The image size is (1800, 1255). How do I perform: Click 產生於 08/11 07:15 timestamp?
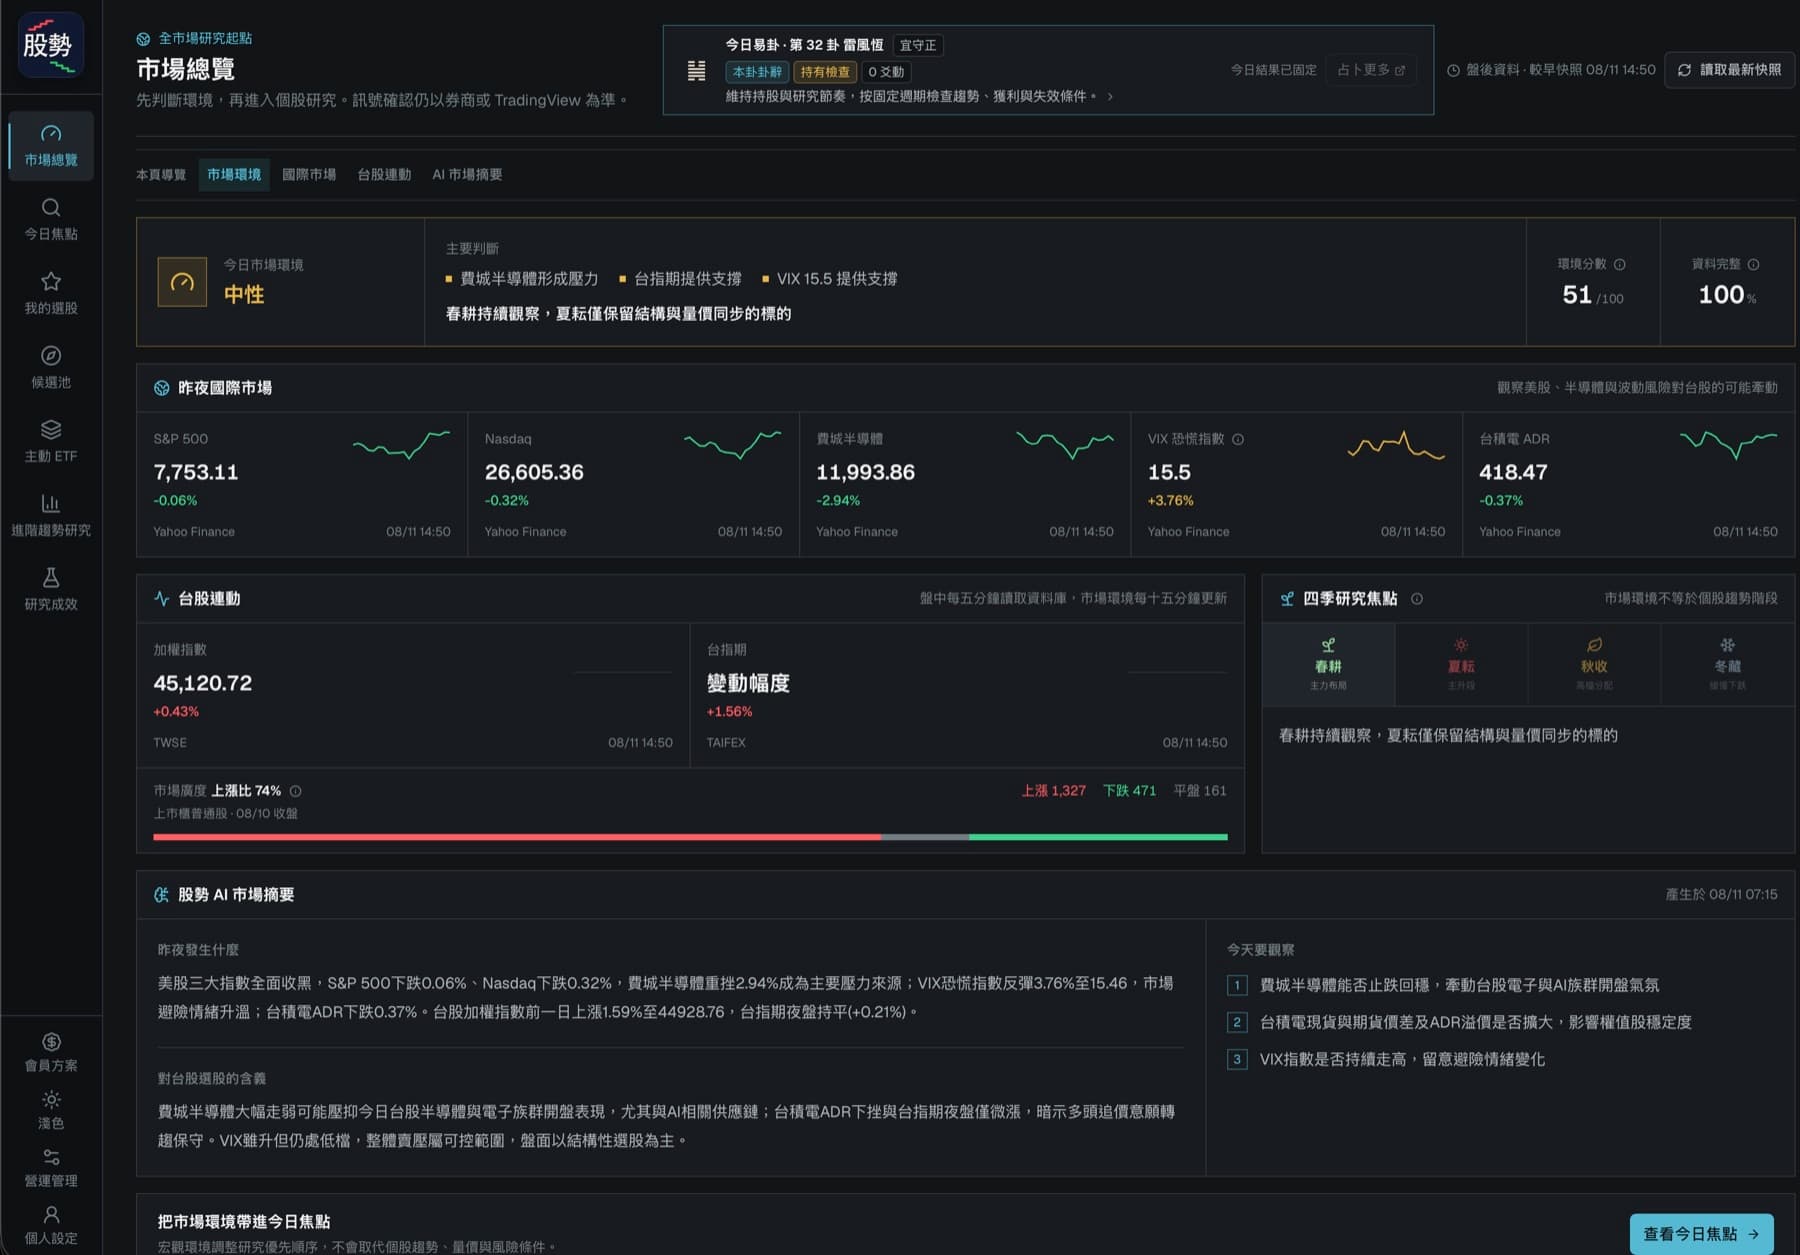tap(1721, 895)
